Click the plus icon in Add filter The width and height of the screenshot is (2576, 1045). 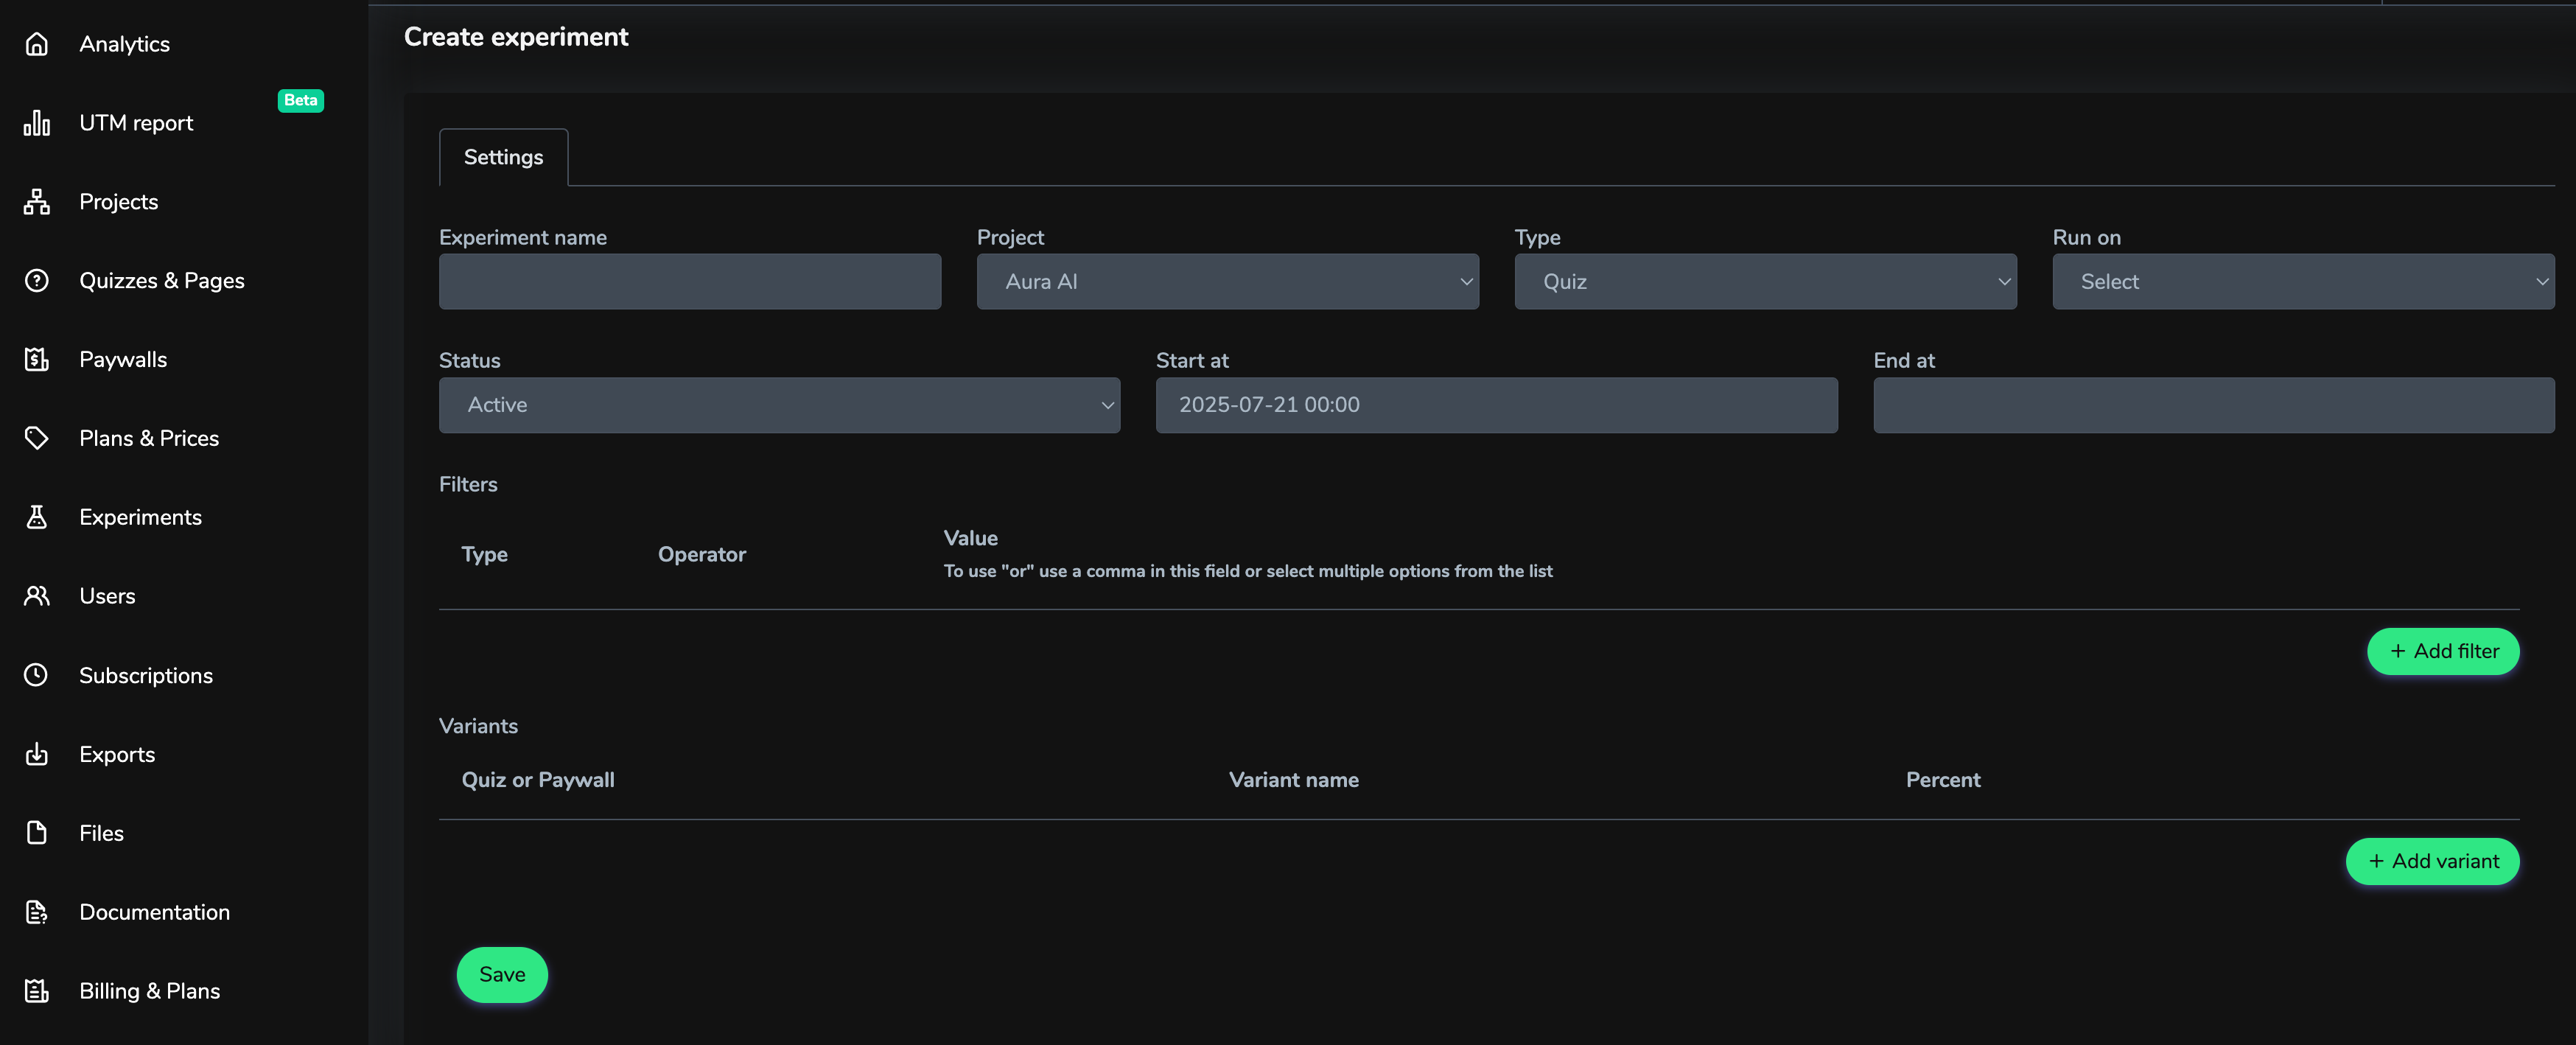(2398, 651)
